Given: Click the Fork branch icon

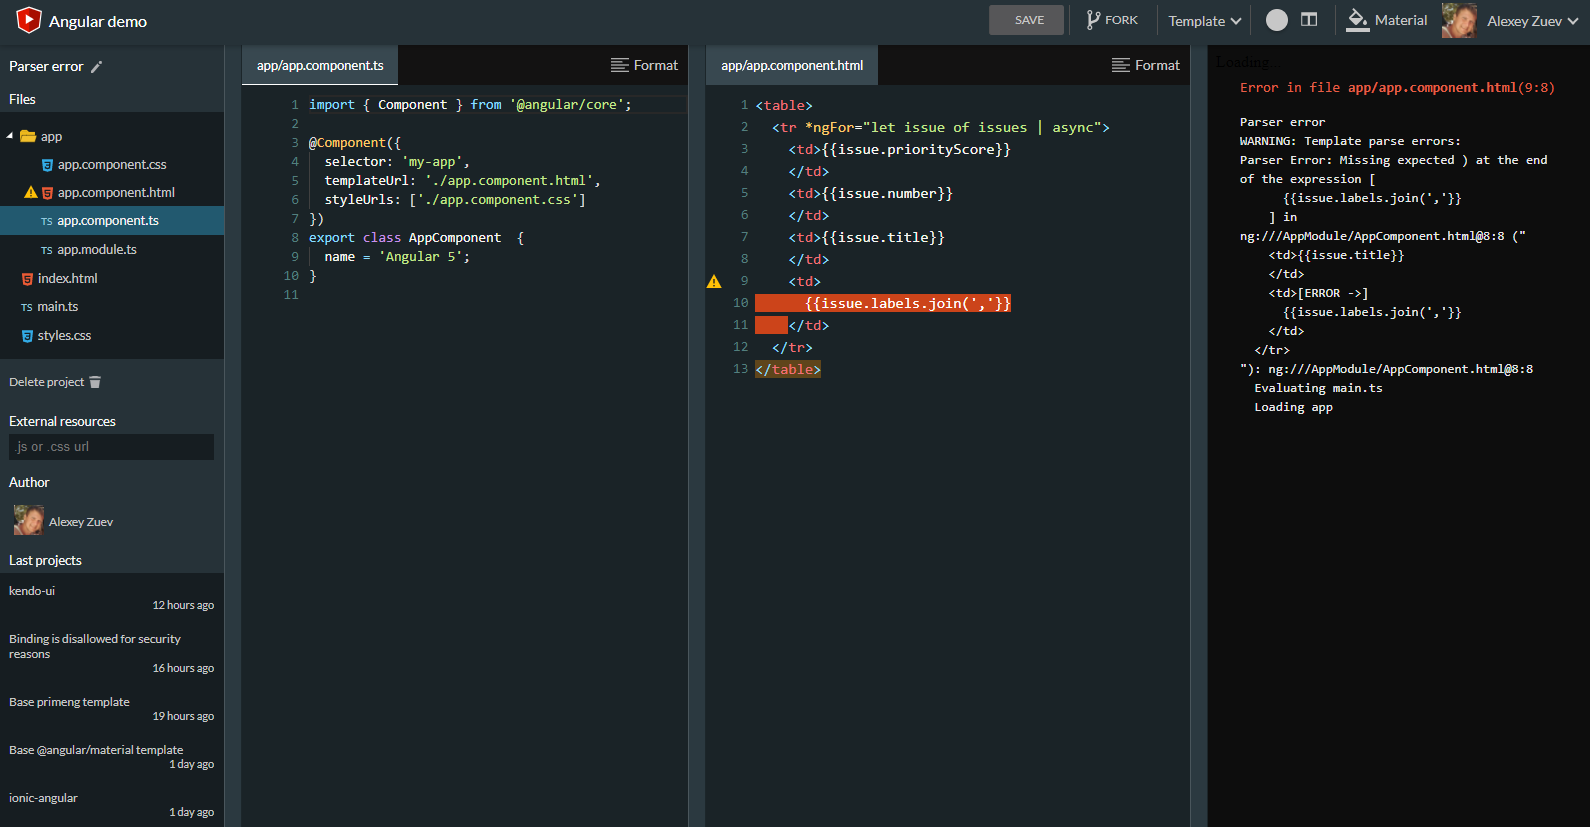Looking at the screenshot, I should pos(1093,20).
